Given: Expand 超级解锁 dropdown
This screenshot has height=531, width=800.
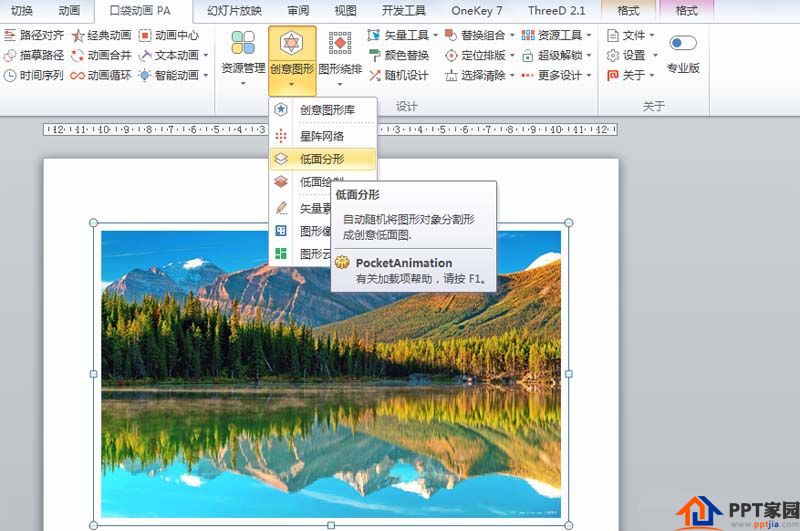Looking at the screenshot, I should (x=588, y=55).
